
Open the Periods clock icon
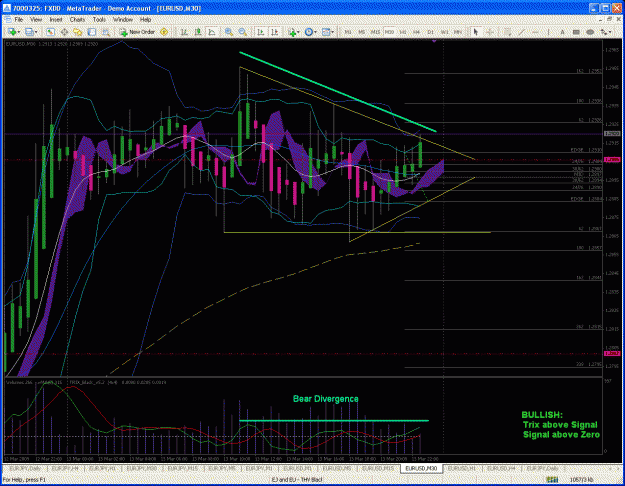[x=309, y=32]
